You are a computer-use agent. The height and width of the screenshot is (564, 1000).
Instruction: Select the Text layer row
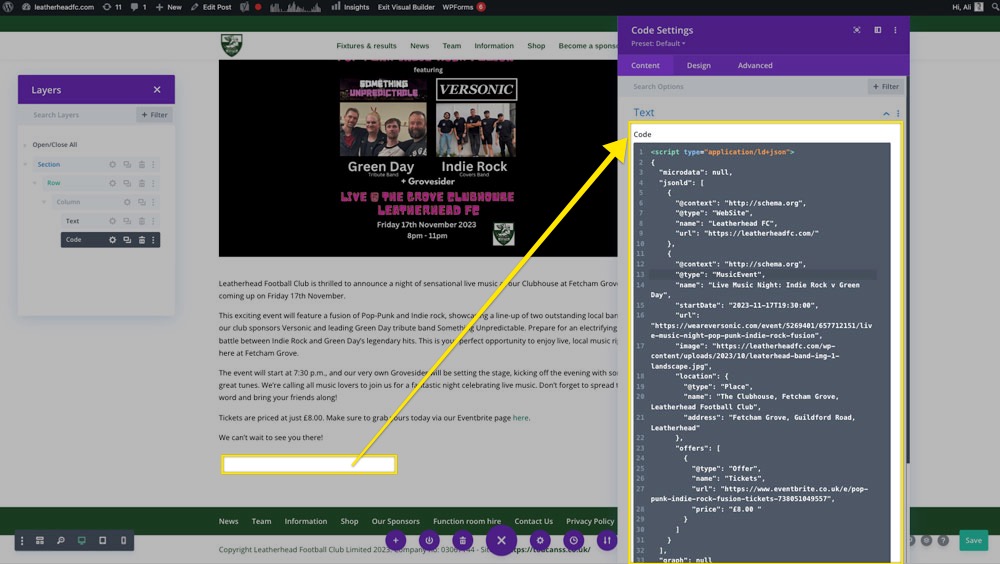(x=110, y=221)
